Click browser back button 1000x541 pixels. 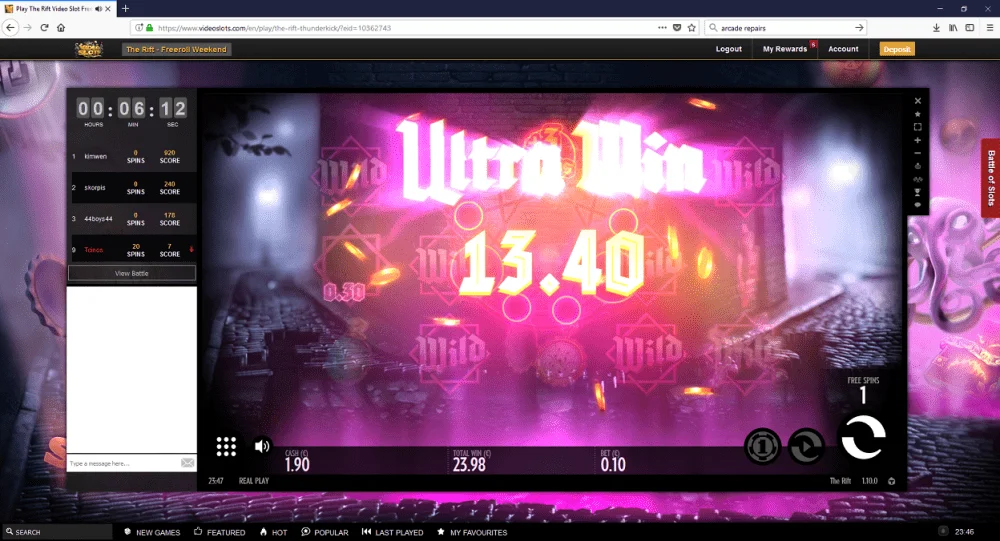[10, 27]
